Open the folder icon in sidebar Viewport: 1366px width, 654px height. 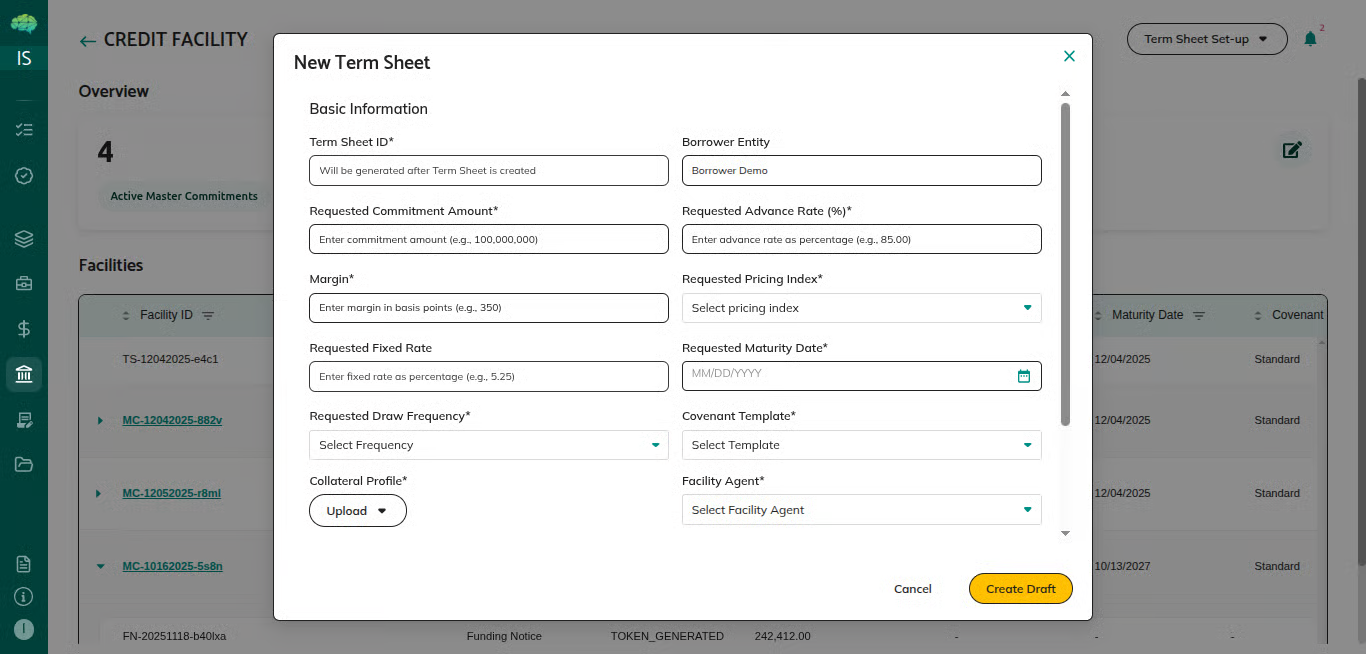pos(24,464)
